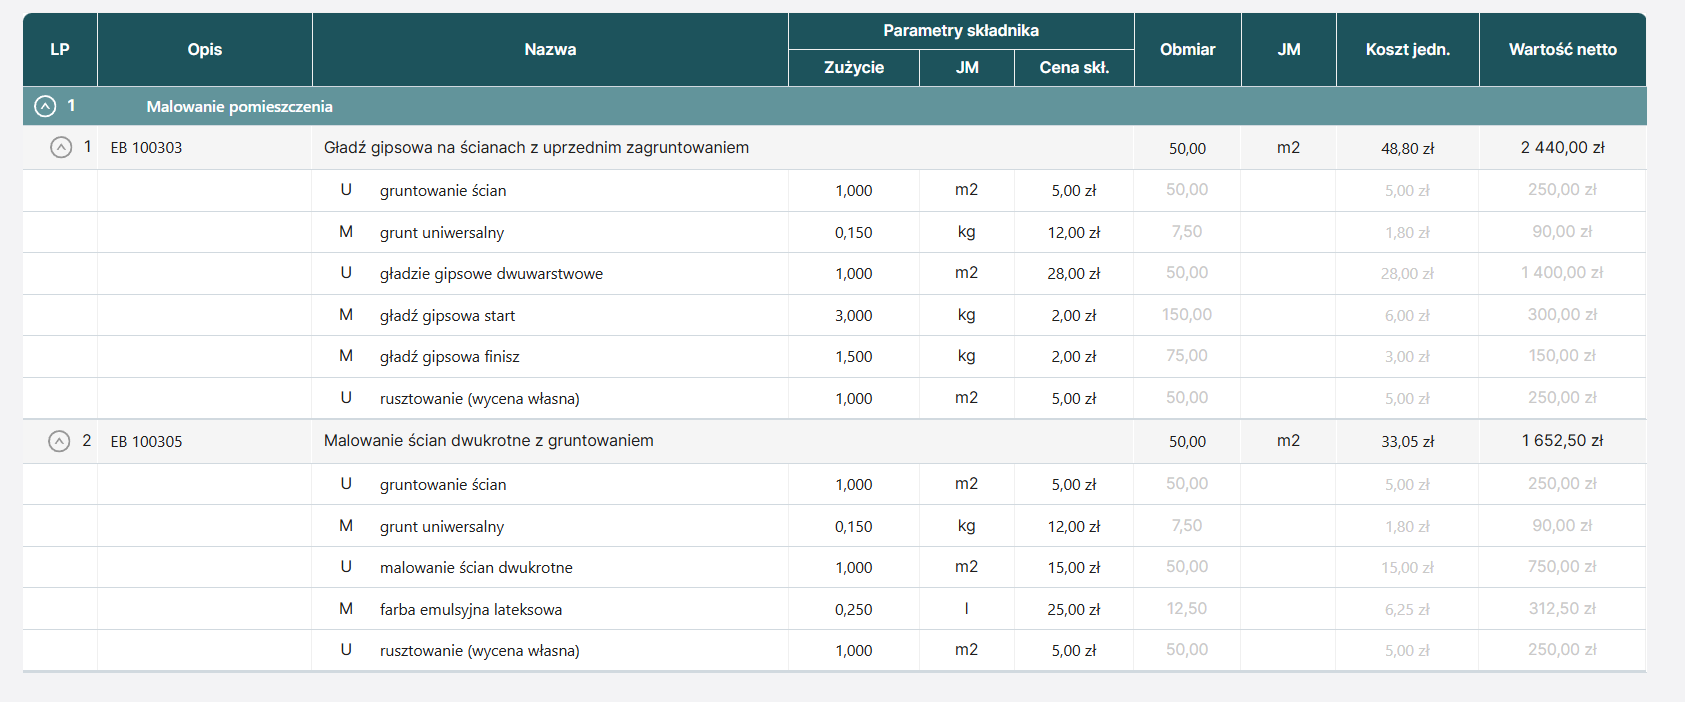
Task: Click the Opis column header
Action: tap(204, 49)
